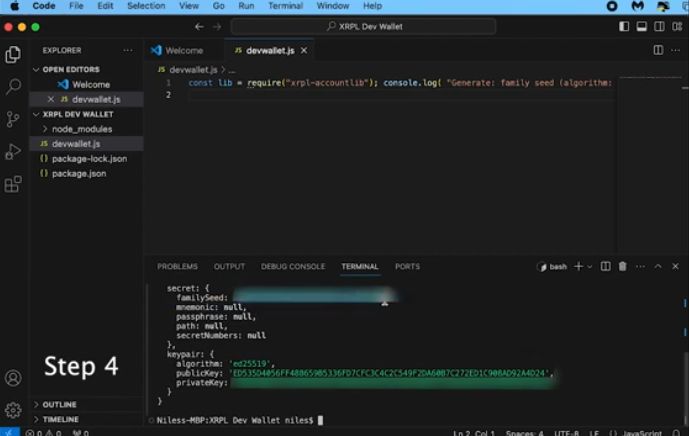Open the Manage gear icon
Screen dimensions: 689x436
coord(13,410)
